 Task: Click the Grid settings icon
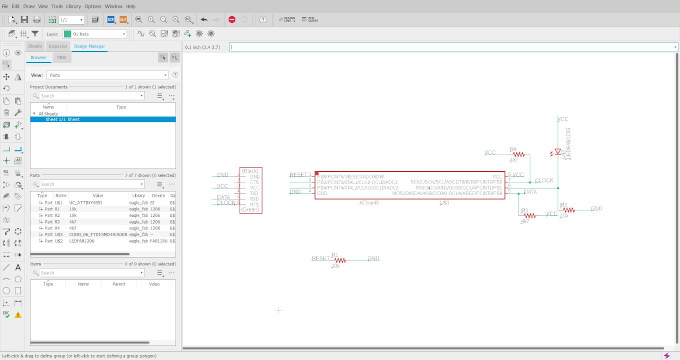pos(23,33)
